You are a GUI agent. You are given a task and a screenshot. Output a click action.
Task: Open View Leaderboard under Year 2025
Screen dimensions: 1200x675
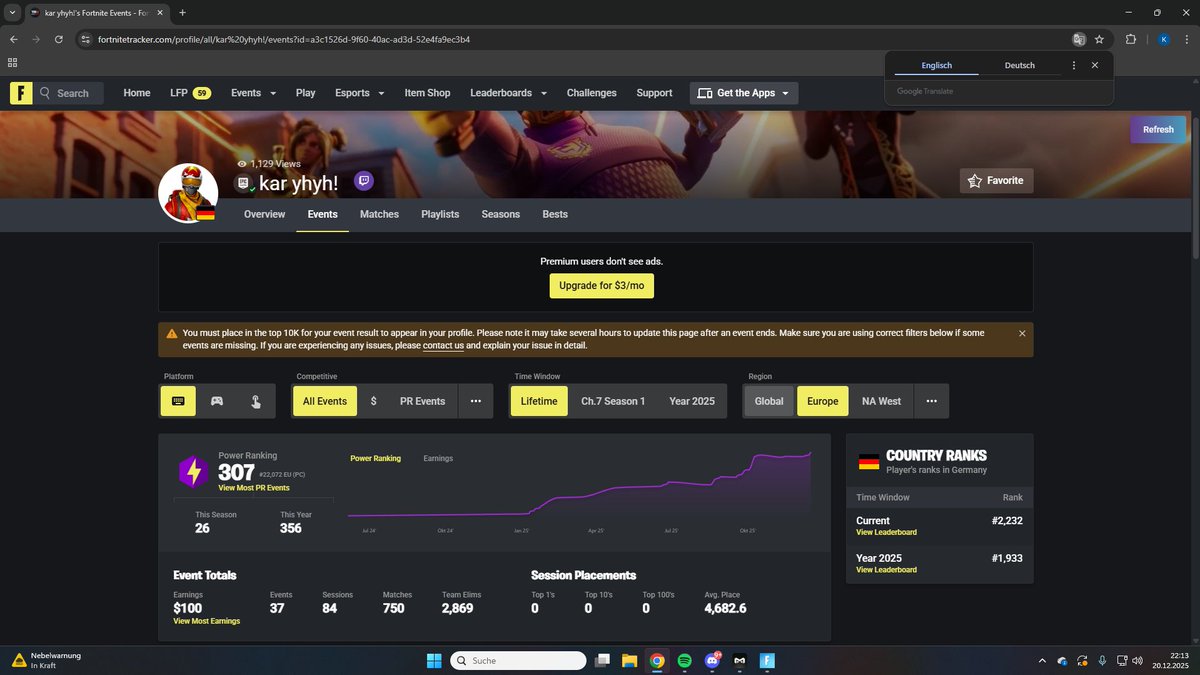tap(886, 570)
